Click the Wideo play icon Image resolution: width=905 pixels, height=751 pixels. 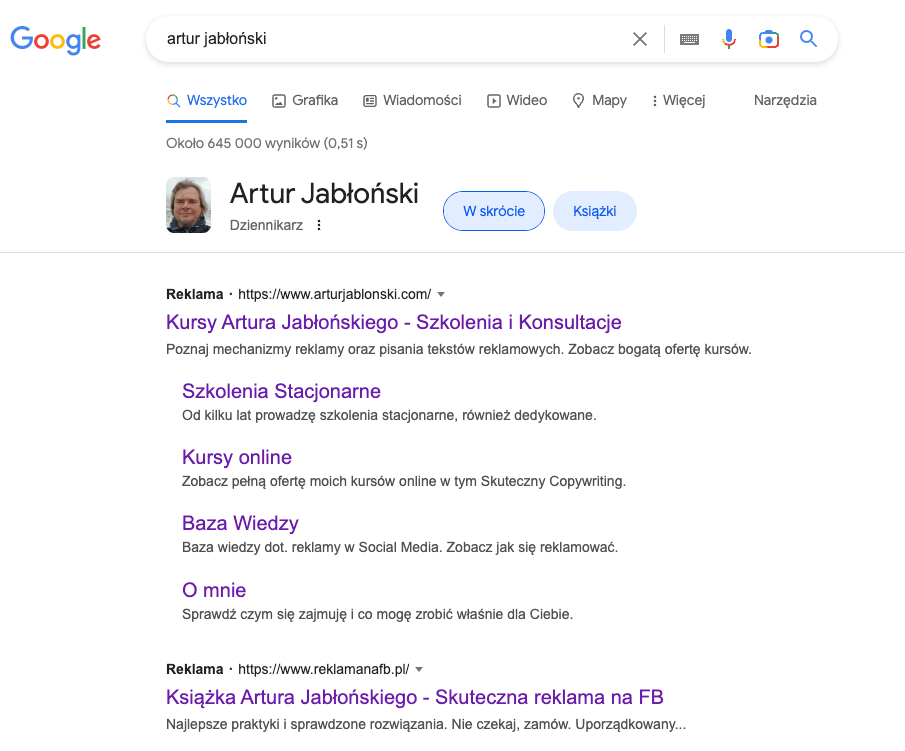click(x=493, y=100)
